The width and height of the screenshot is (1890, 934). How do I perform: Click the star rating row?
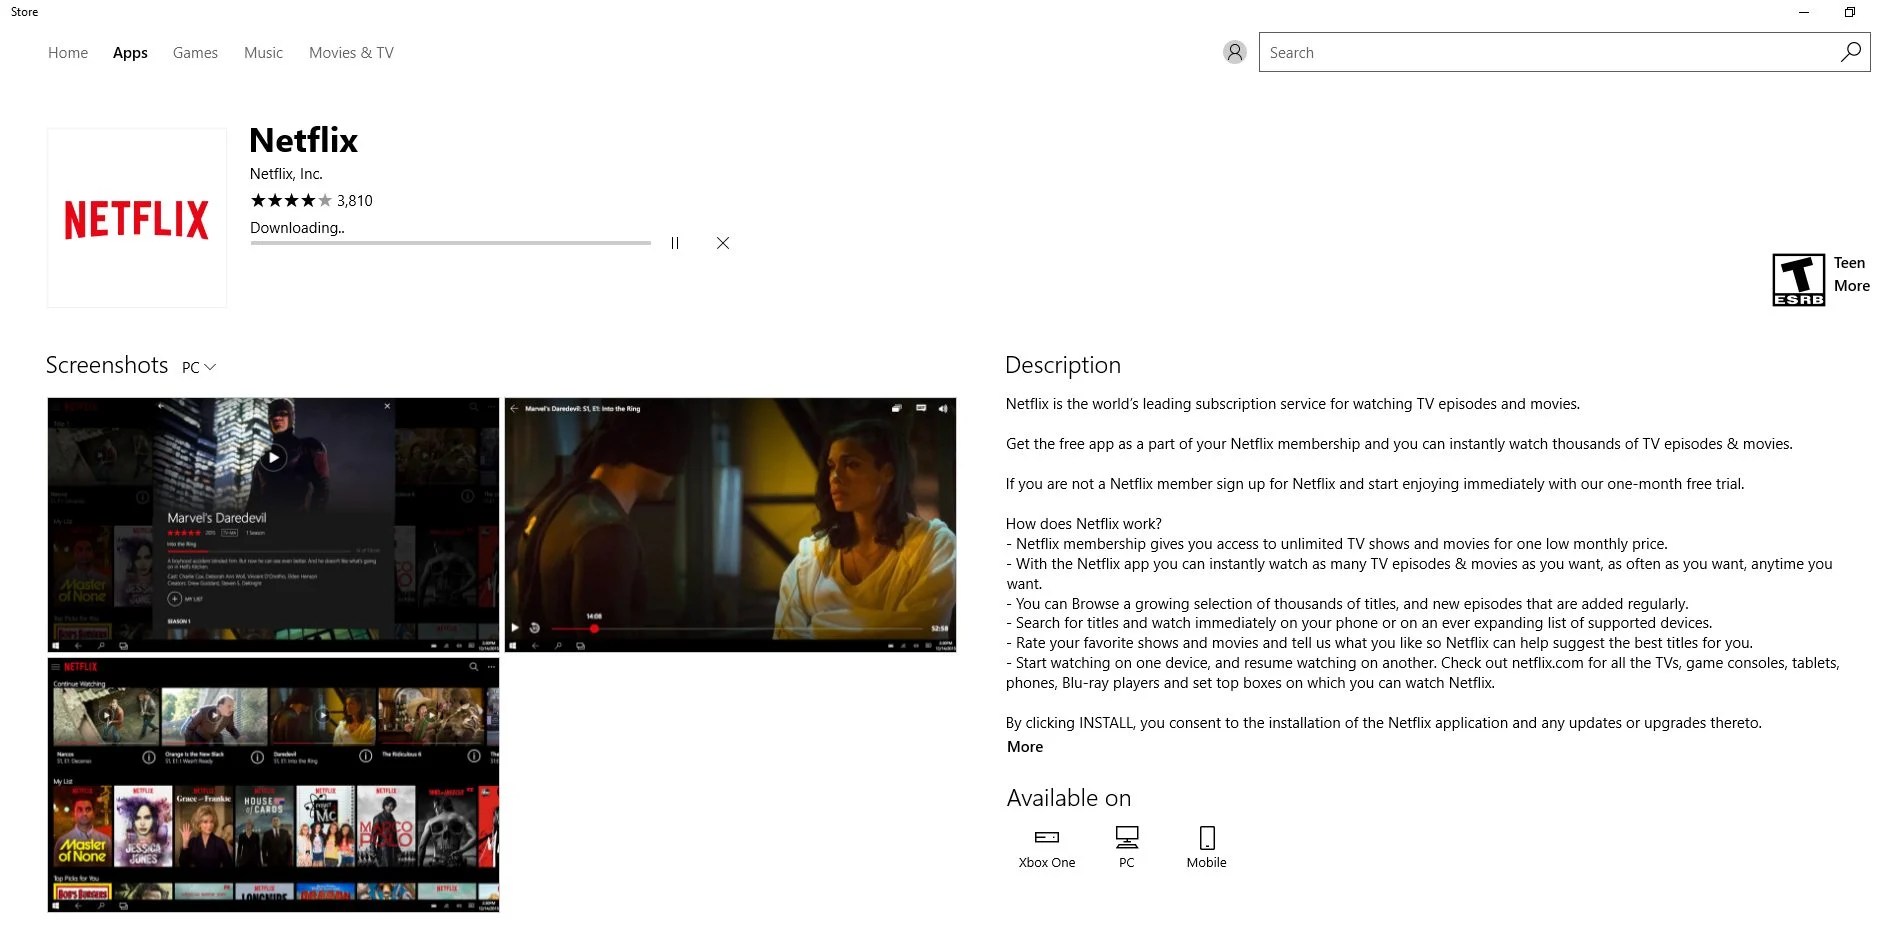[291, 201]
